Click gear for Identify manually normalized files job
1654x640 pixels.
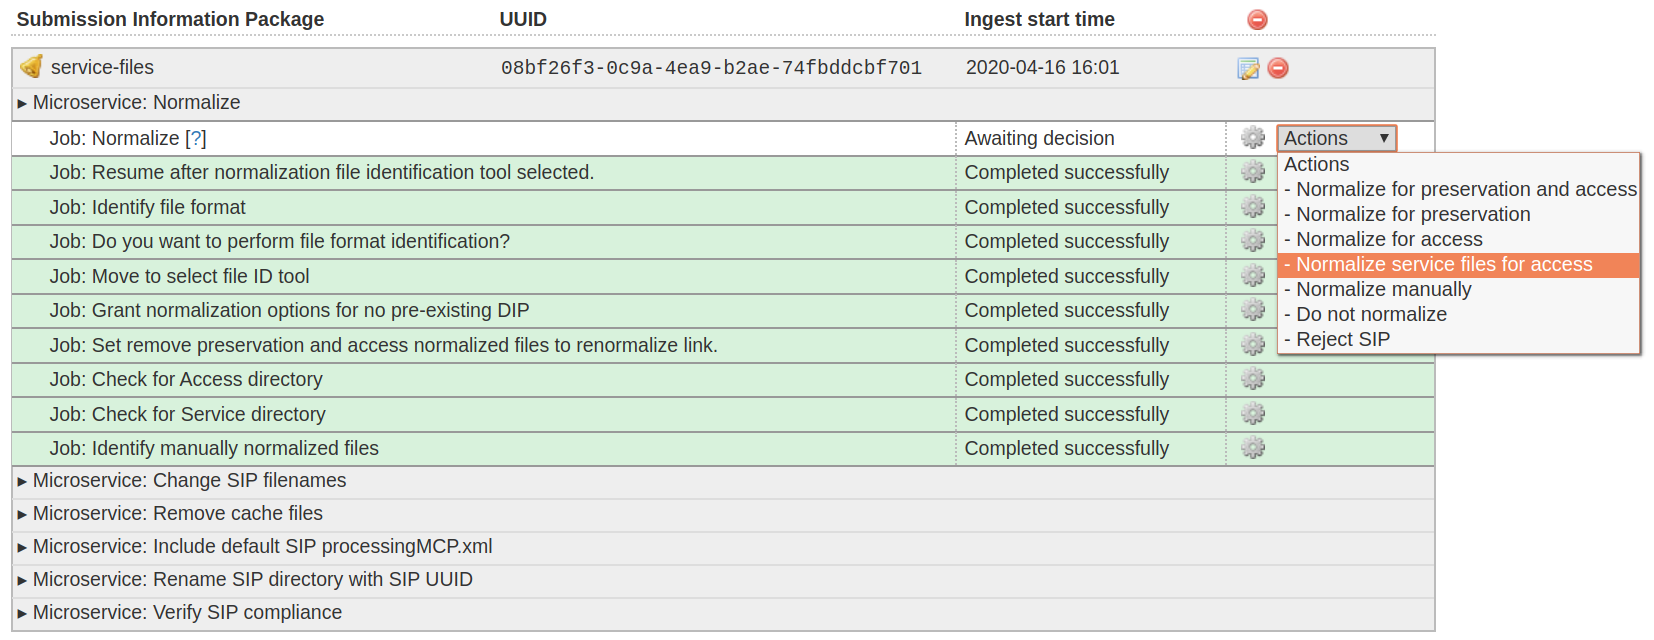(x=1252, y=448)
